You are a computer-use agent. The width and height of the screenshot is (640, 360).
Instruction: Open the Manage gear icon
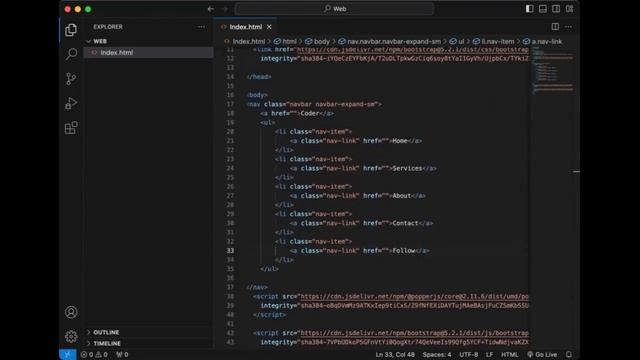tap(71, 336)
